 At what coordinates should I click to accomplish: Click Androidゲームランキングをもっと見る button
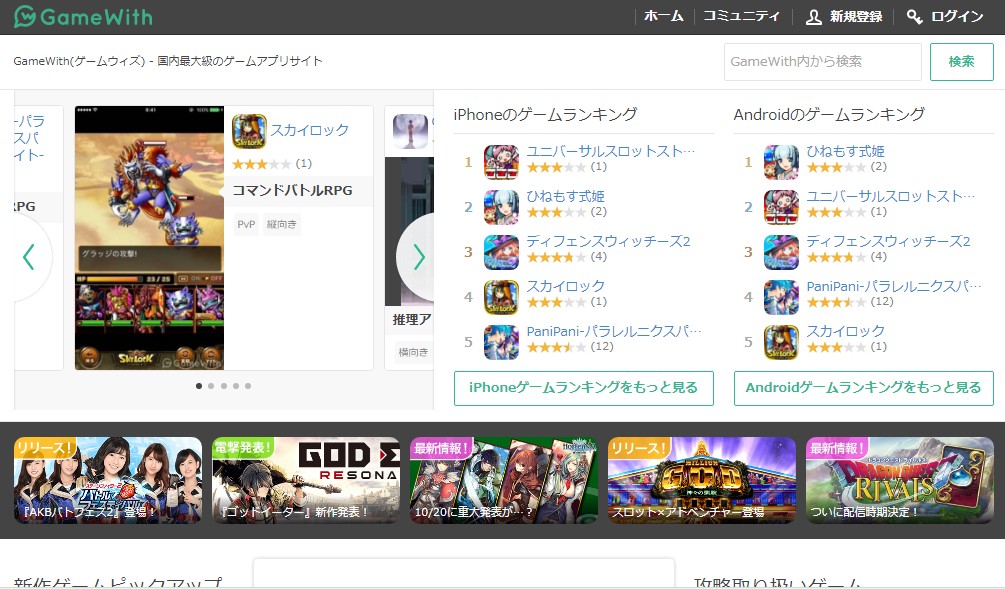(863, 388)
